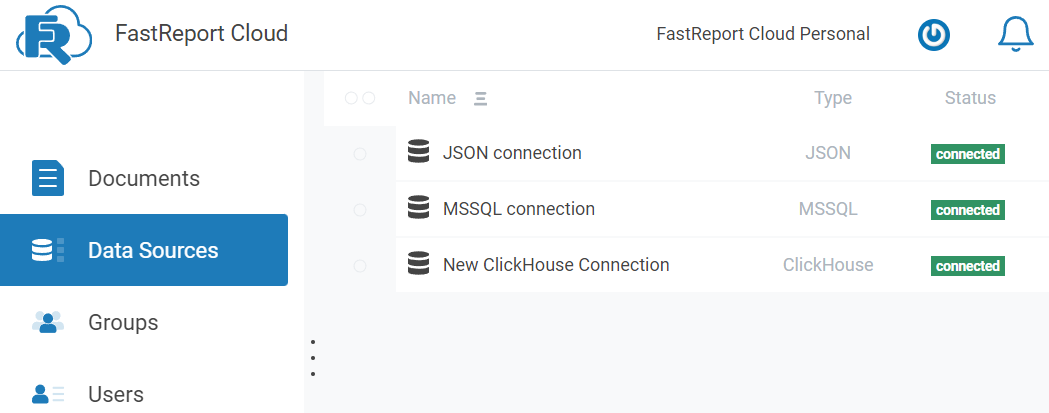This screenshot has width=1049, height=413.
Task: Click the JSON connection database icon
Action: coord(419,153)
